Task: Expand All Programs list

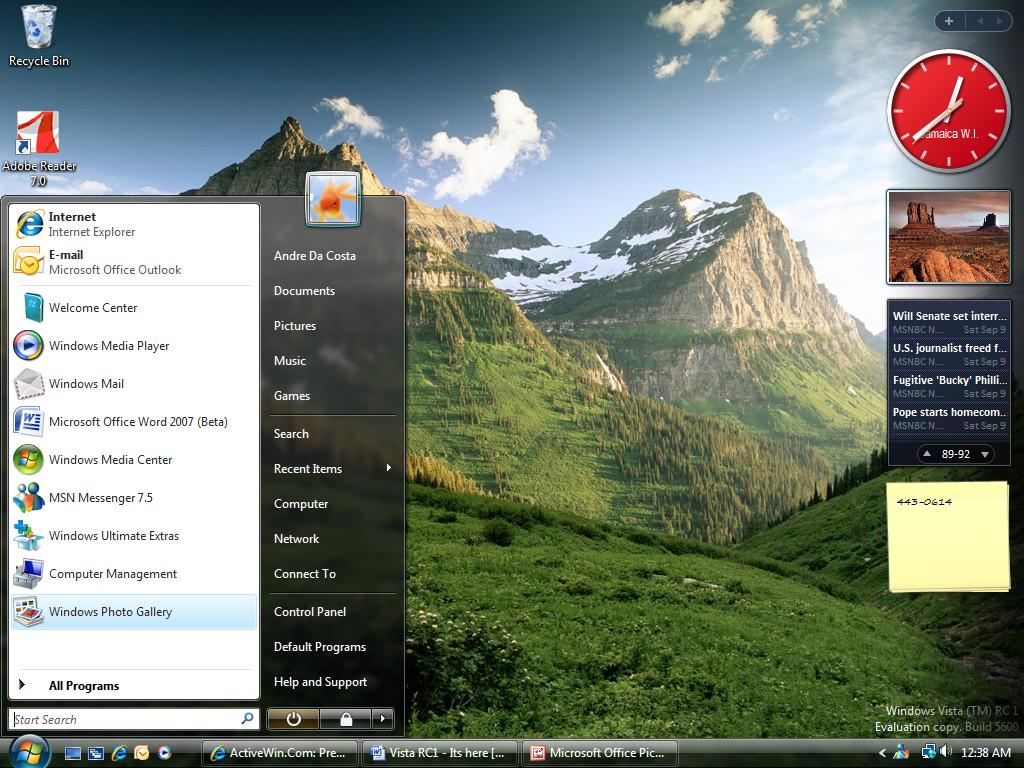Action: pyautogui.click(x=134, y=685)
